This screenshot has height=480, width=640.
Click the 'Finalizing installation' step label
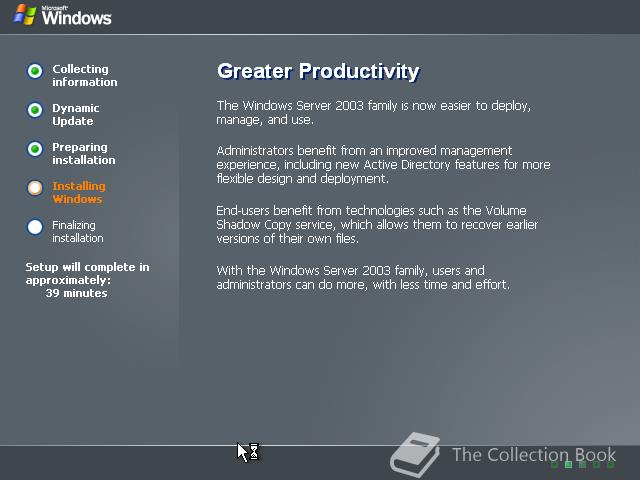click(x=78, y=231)
